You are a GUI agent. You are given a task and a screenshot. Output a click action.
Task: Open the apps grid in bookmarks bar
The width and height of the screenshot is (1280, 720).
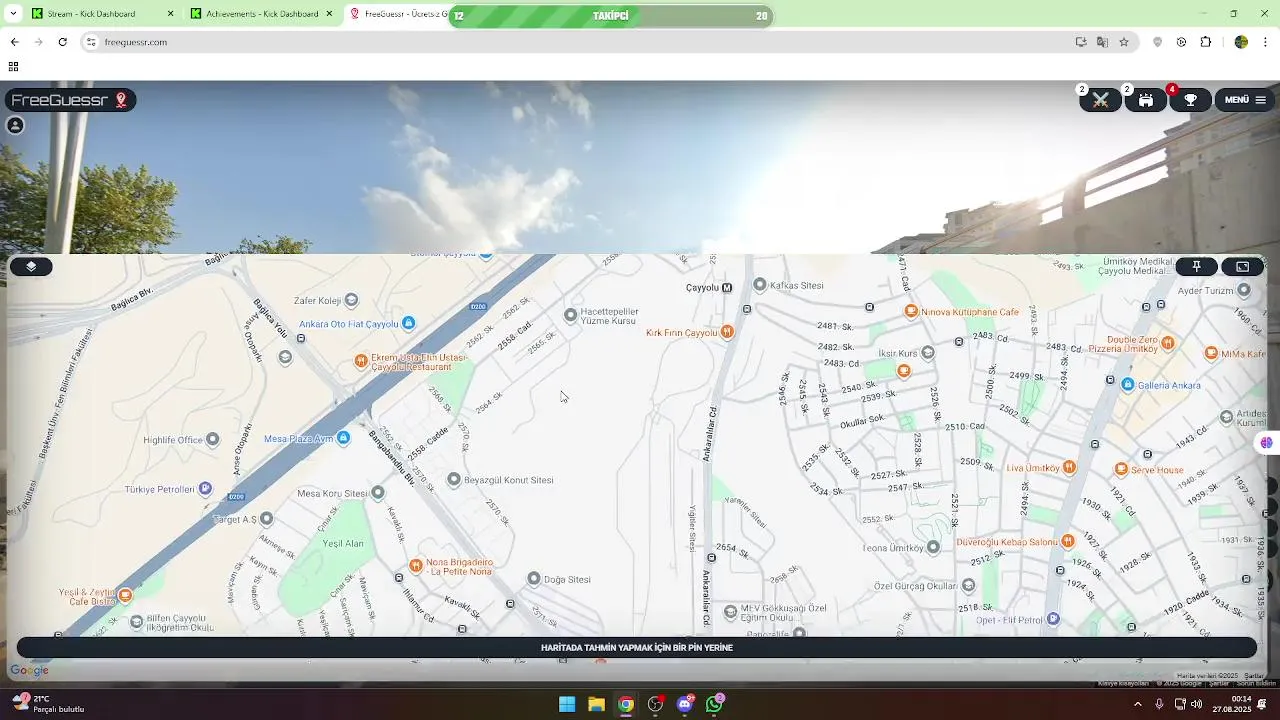[x=13, y=67]
